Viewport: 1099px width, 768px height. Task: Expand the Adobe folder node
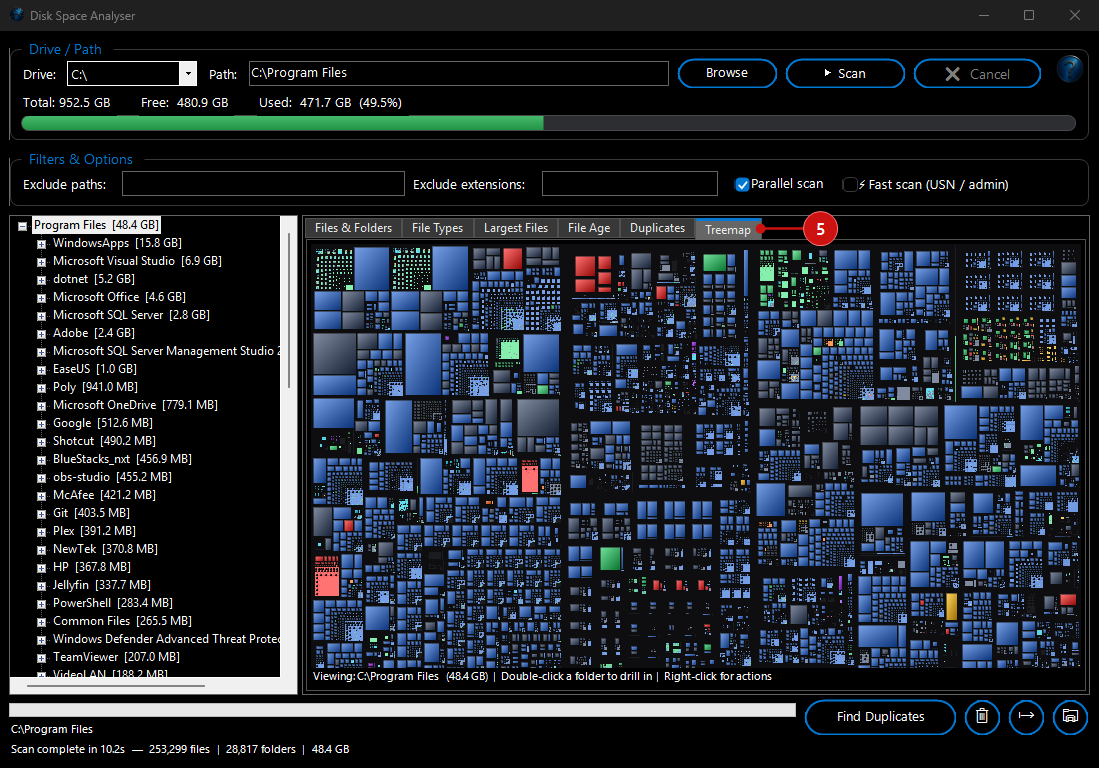click(41, 334)
